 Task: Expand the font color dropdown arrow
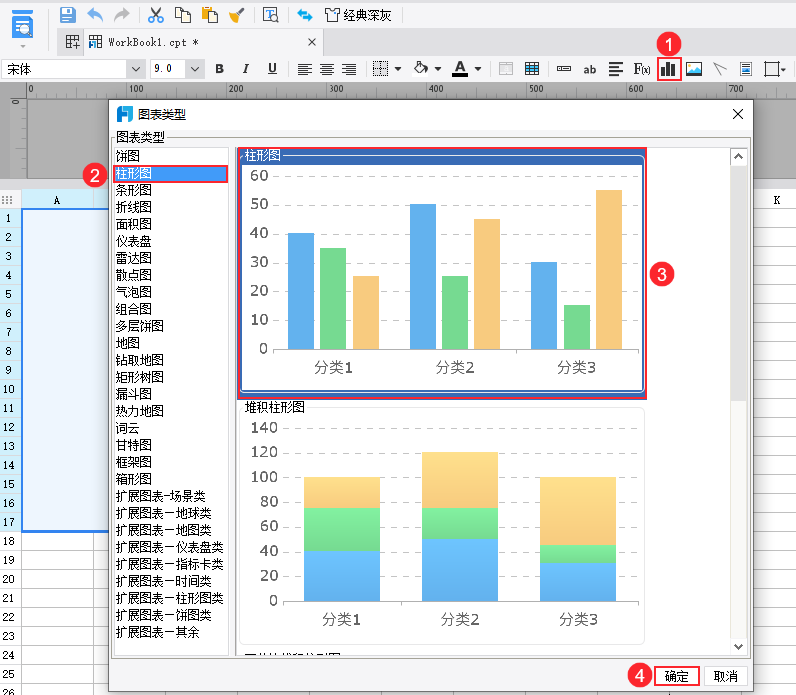point(478,69)
